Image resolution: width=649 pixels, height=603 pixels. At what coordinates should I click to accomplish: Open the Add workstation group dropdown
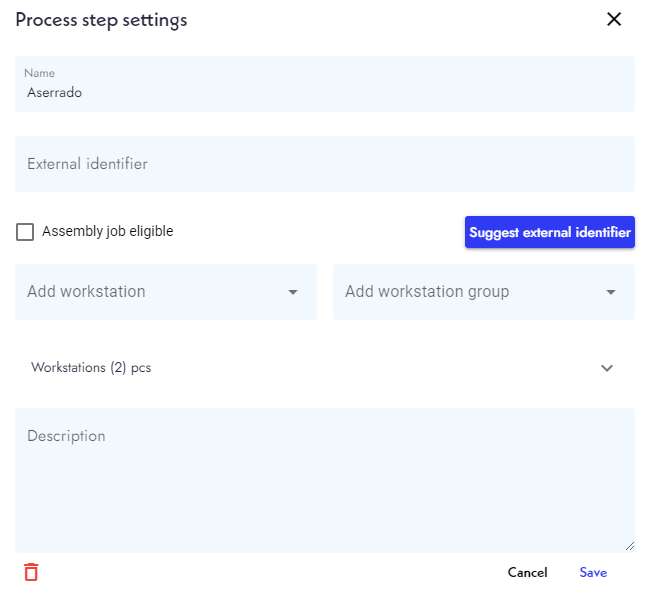point(484,292)
